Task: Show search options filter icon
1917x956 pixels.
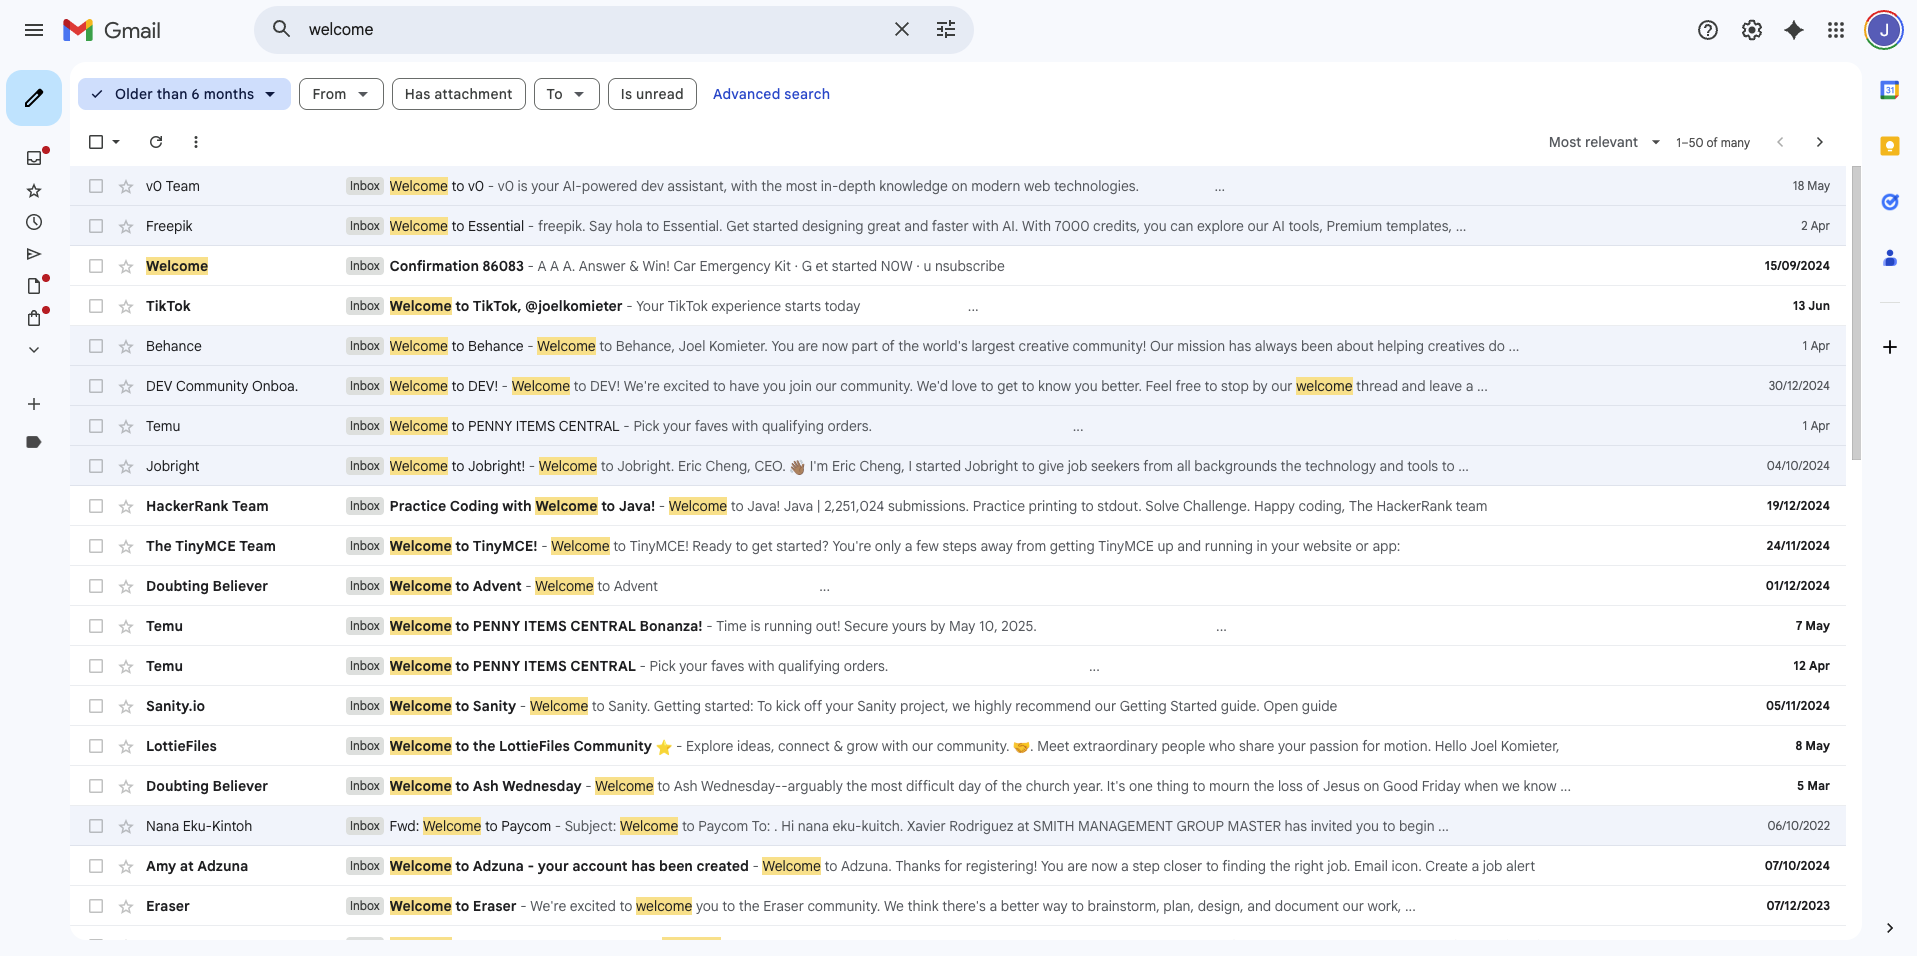Action: [x=946, y=30]
